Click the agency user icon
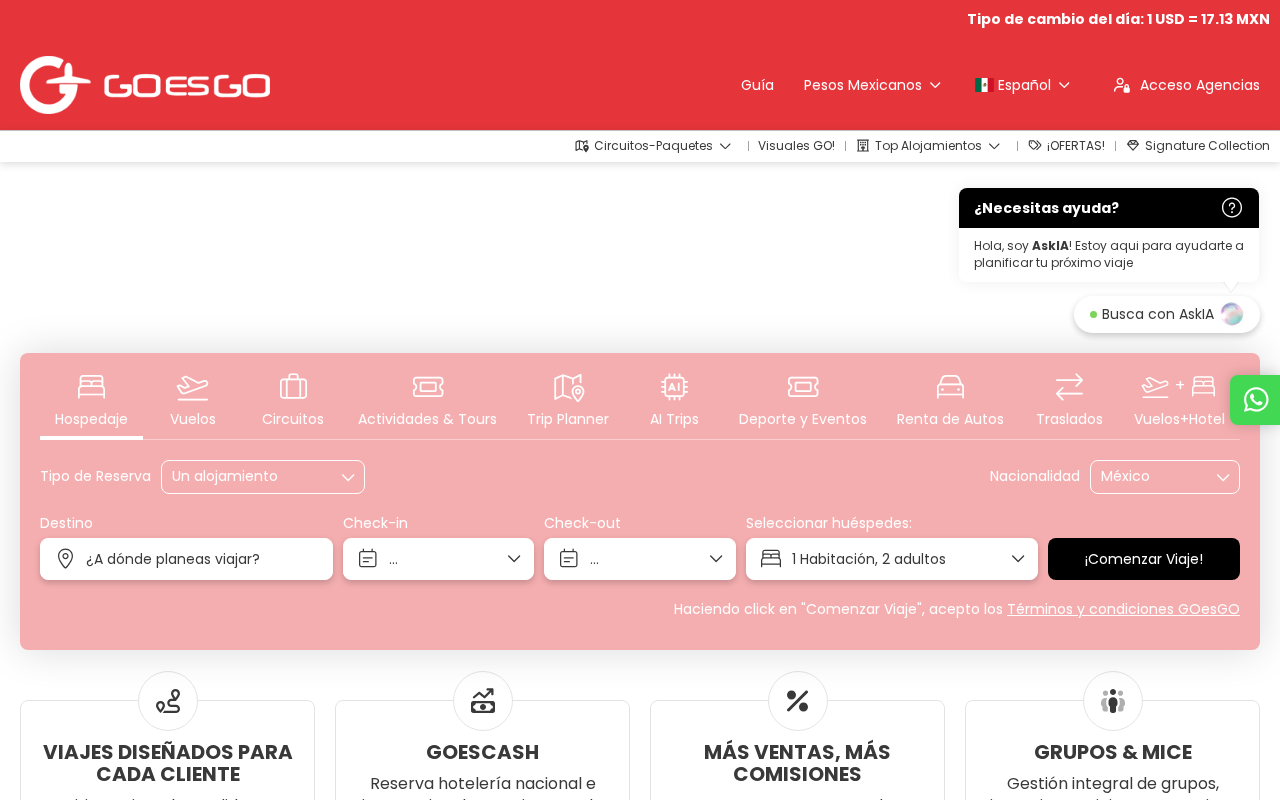The image size is (1280, 800). click(1122, 85)
